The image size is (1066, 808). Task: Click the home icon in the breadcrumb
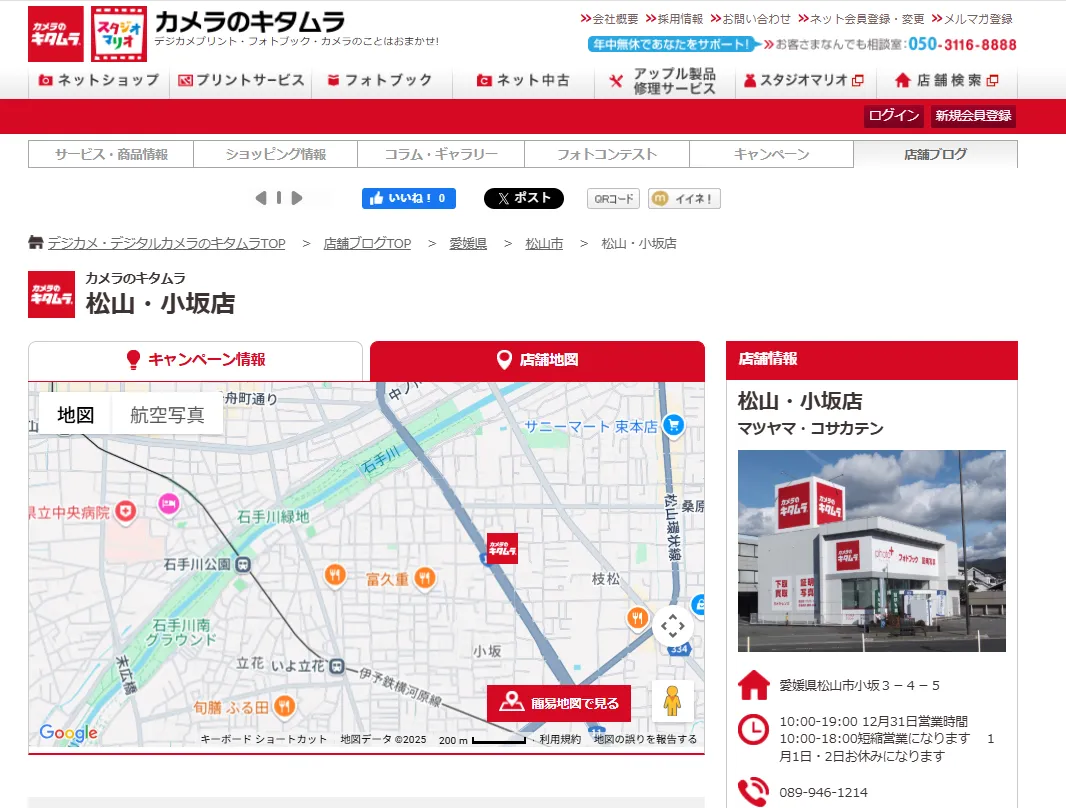(35, 242)
